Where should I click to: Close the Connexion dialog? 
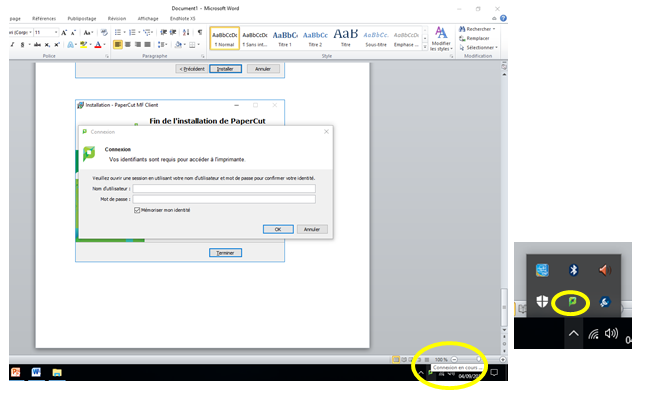tap(326, 131)
